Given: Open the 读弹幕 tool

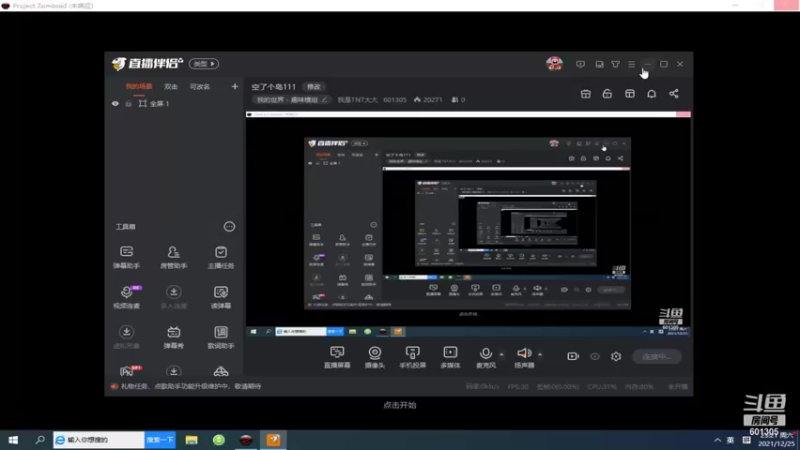Looking at the screenshot, I should point(220,296).
